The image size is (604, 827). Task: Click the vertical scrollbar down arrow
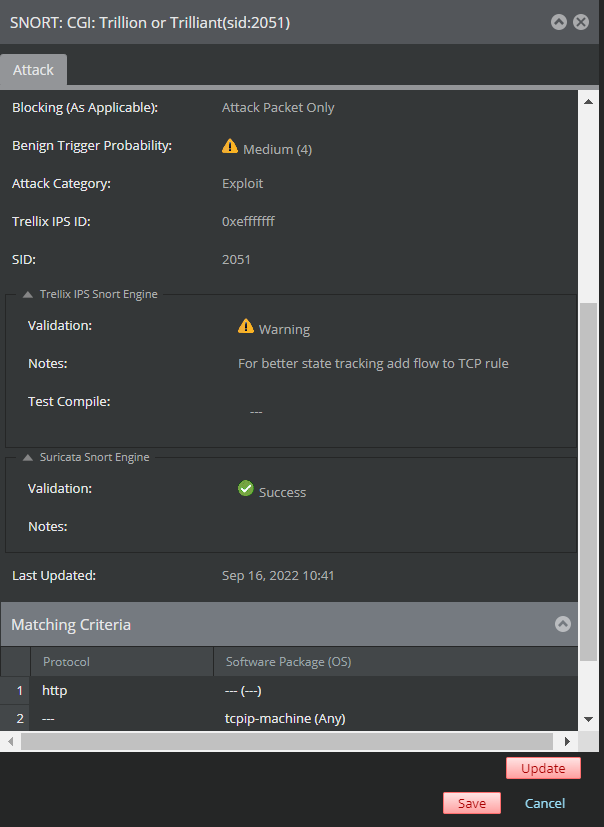pos(588,719)
